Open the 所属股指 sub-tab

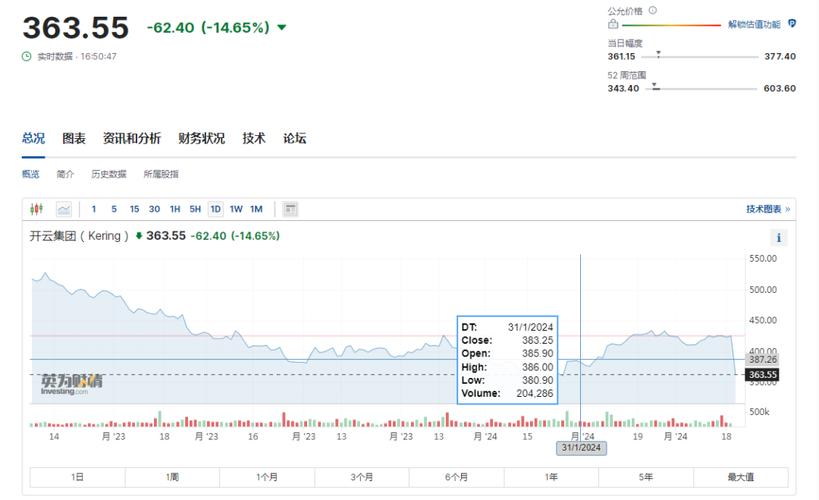(x=161, y=174)
